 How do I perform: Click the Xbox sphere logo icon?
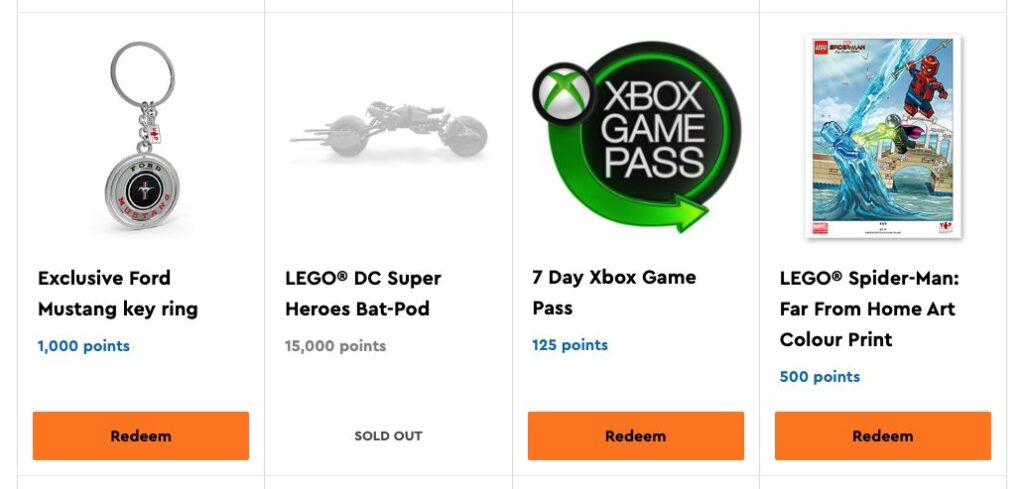click(566, 96)
